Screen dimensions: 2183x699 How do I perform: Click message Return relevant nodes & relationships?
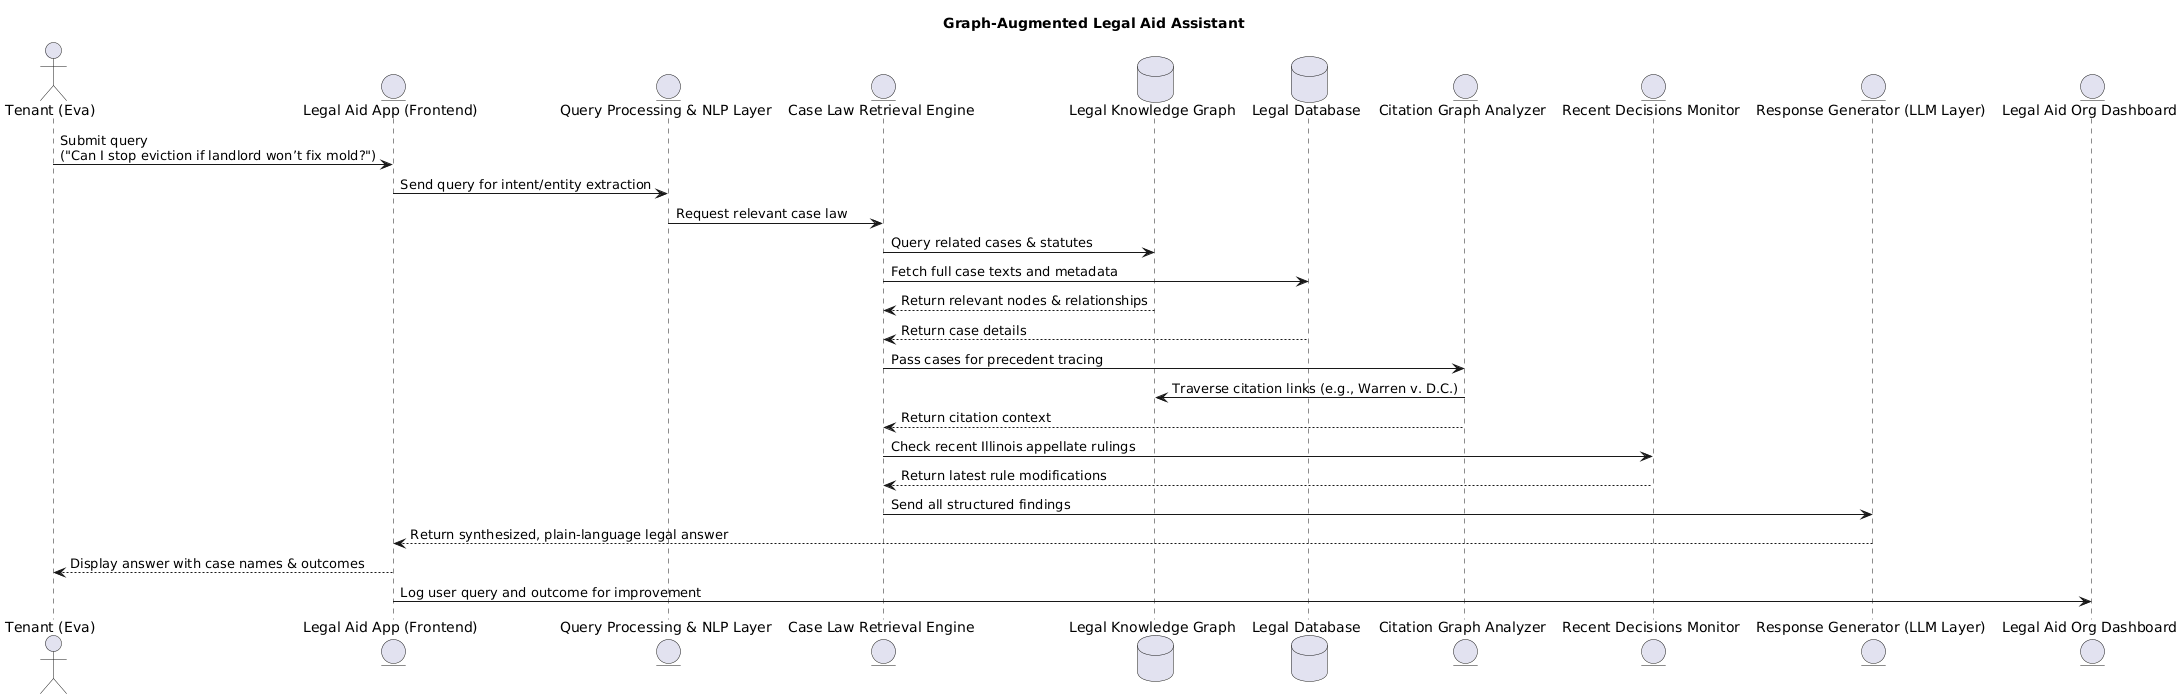click(1024, 301)
